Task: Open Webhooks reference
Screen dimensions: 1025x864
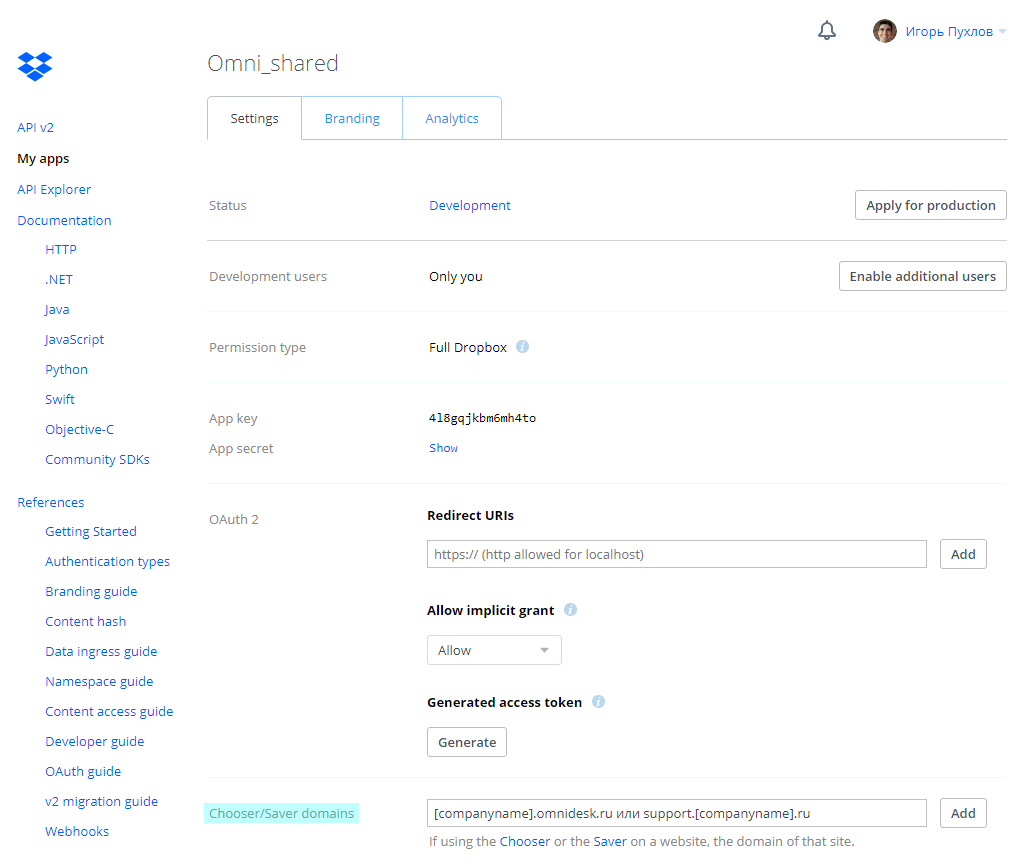Action: coord(77,831)
